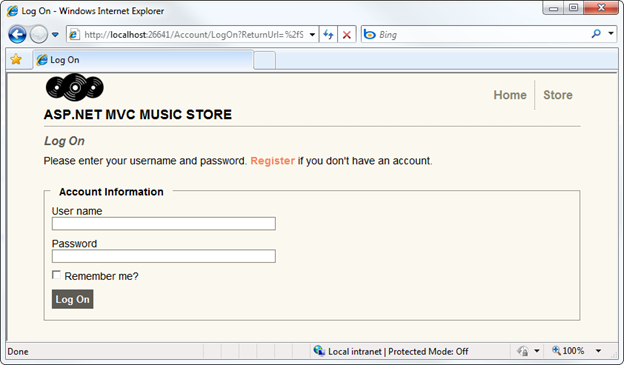624x365 pixels.
Task: Open a new blank tab
Action: [x=264, y=61]
